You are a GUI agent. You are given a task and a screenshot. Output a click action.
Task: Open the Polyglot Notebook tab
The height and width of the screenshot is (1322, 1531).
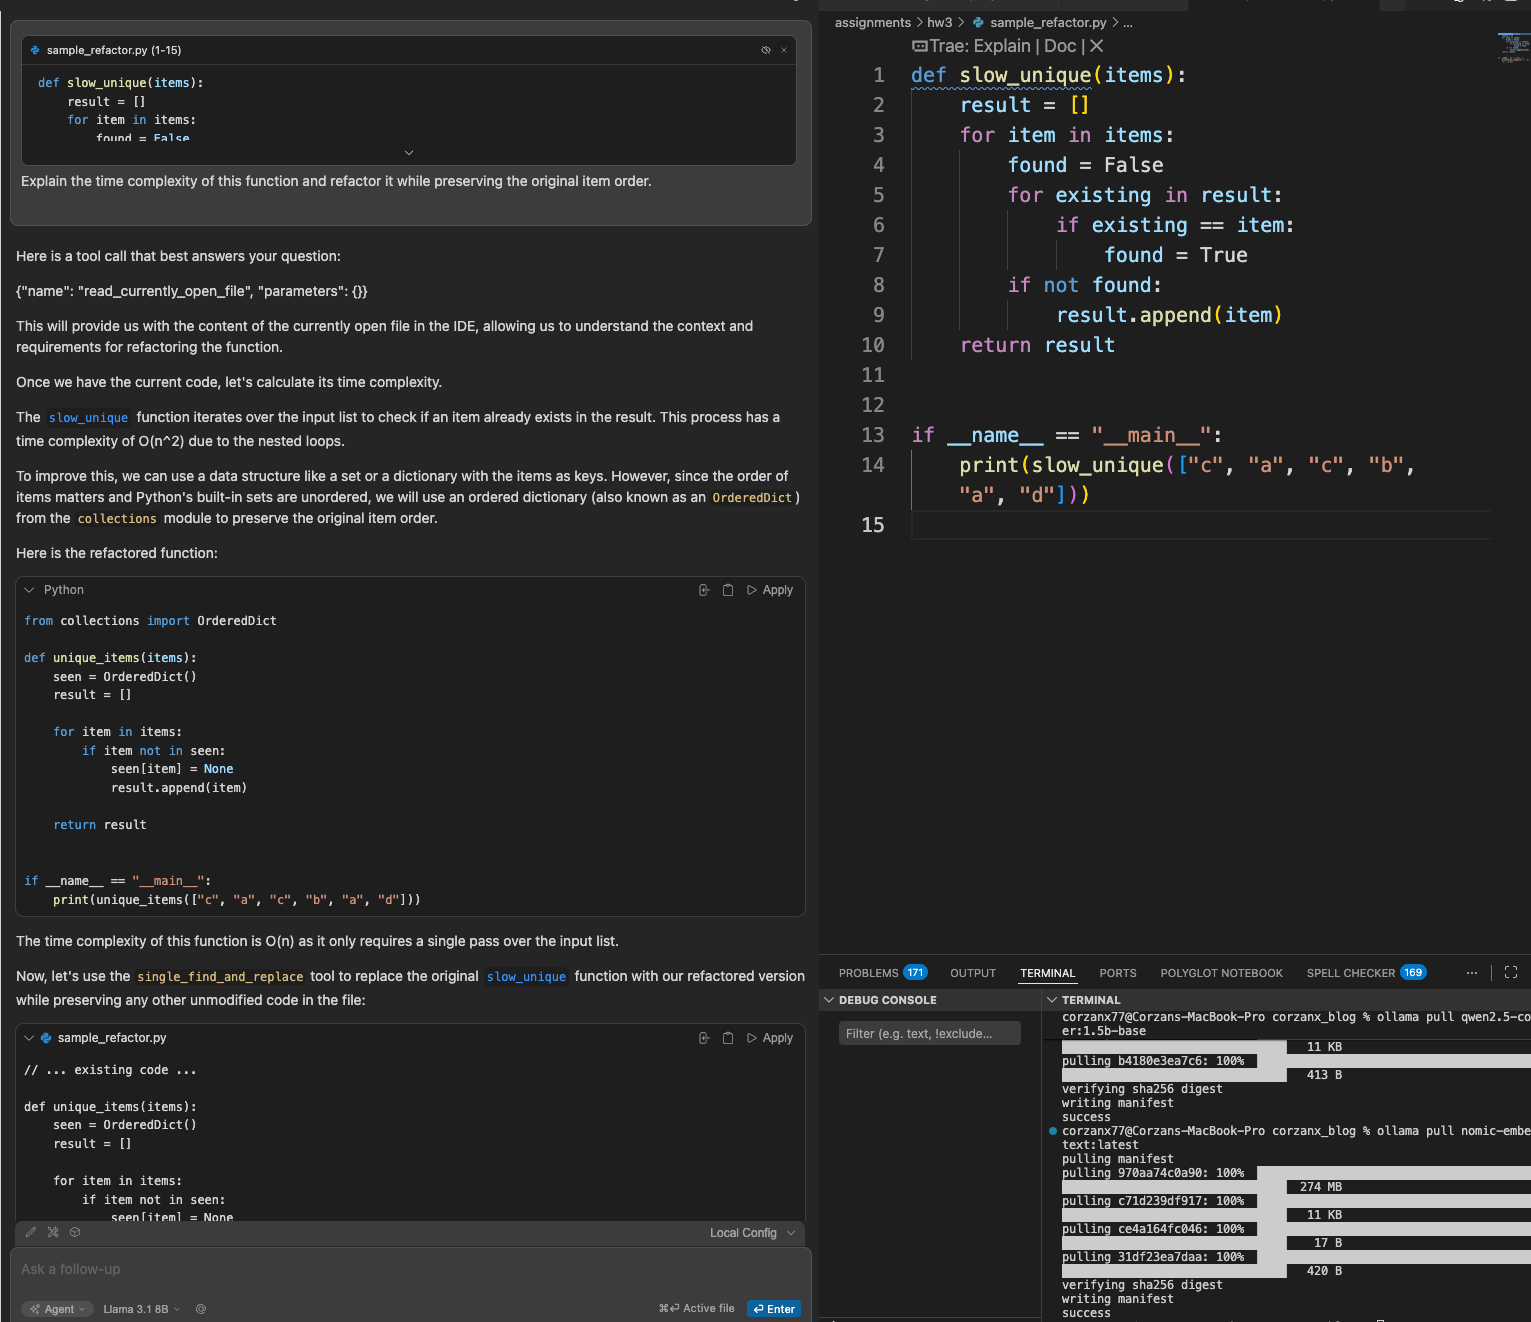point(1222,973)
